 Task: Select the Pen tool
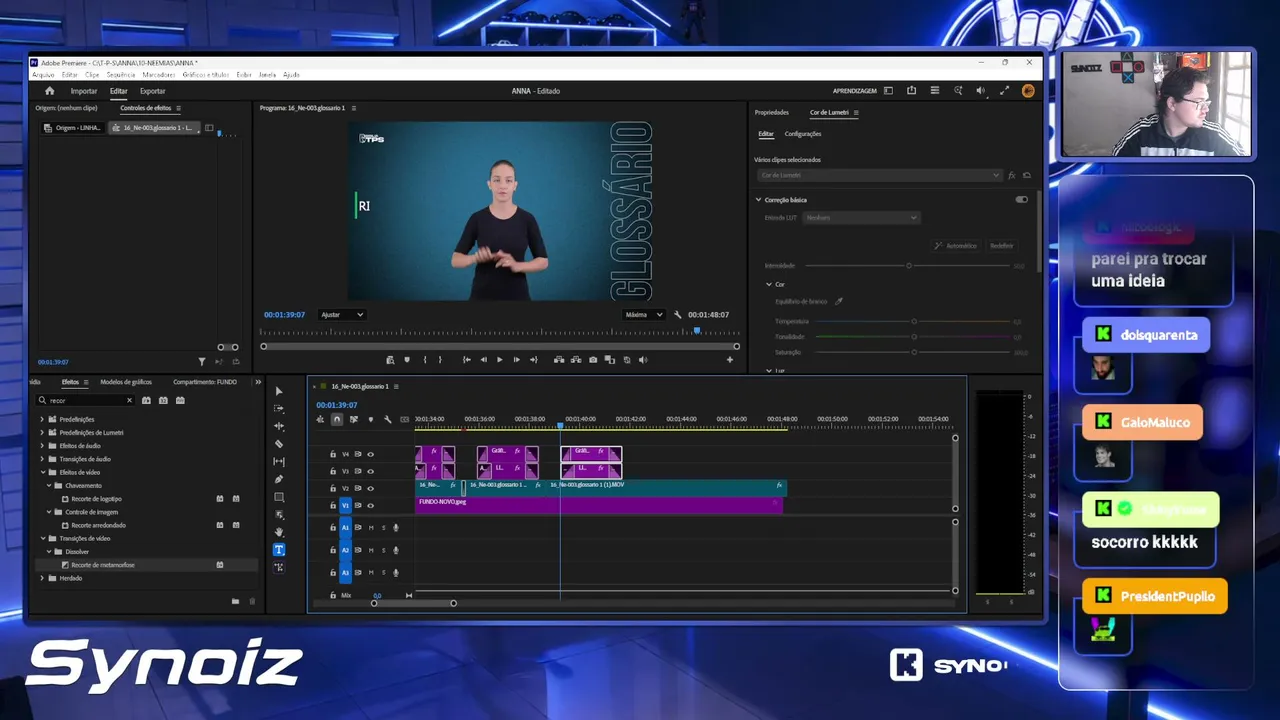tap(279, 479)
